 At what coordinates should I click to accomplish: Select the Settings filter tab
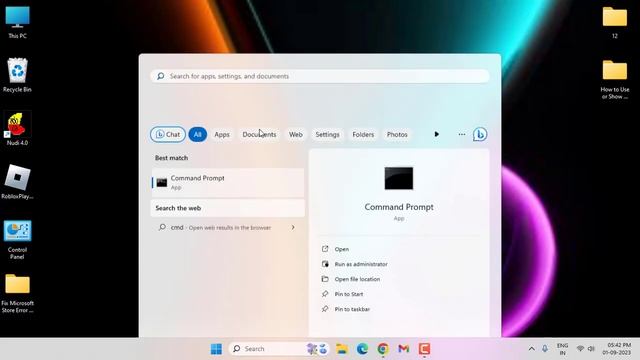(x=327, y=134)
